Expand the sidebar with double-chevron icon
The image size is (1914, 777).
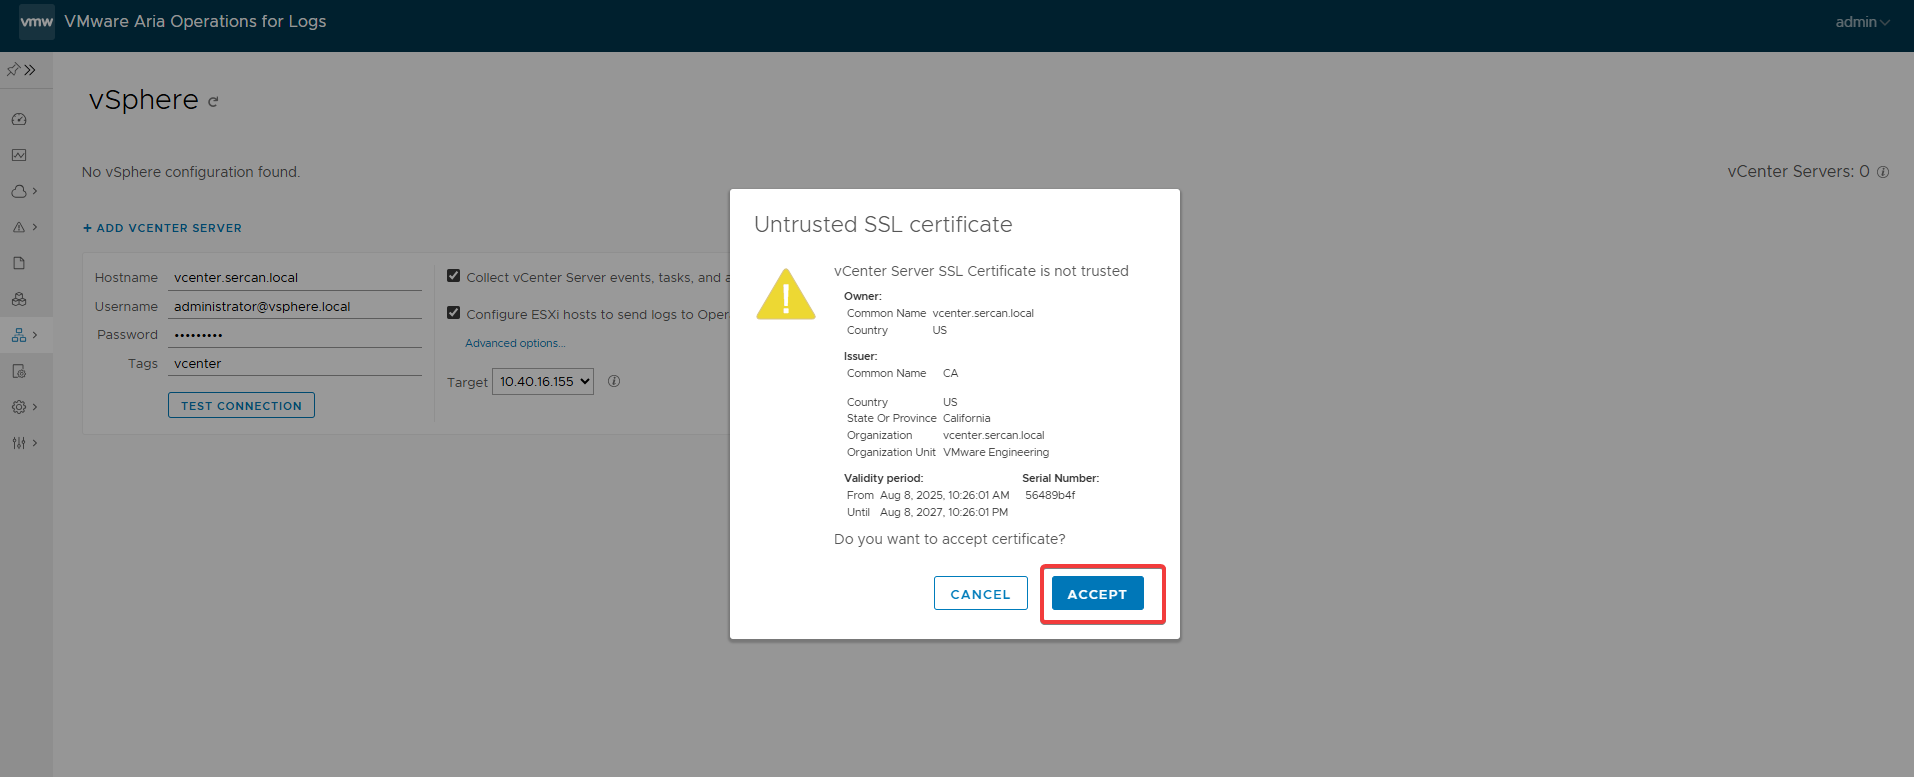click(x=30, y=70)
